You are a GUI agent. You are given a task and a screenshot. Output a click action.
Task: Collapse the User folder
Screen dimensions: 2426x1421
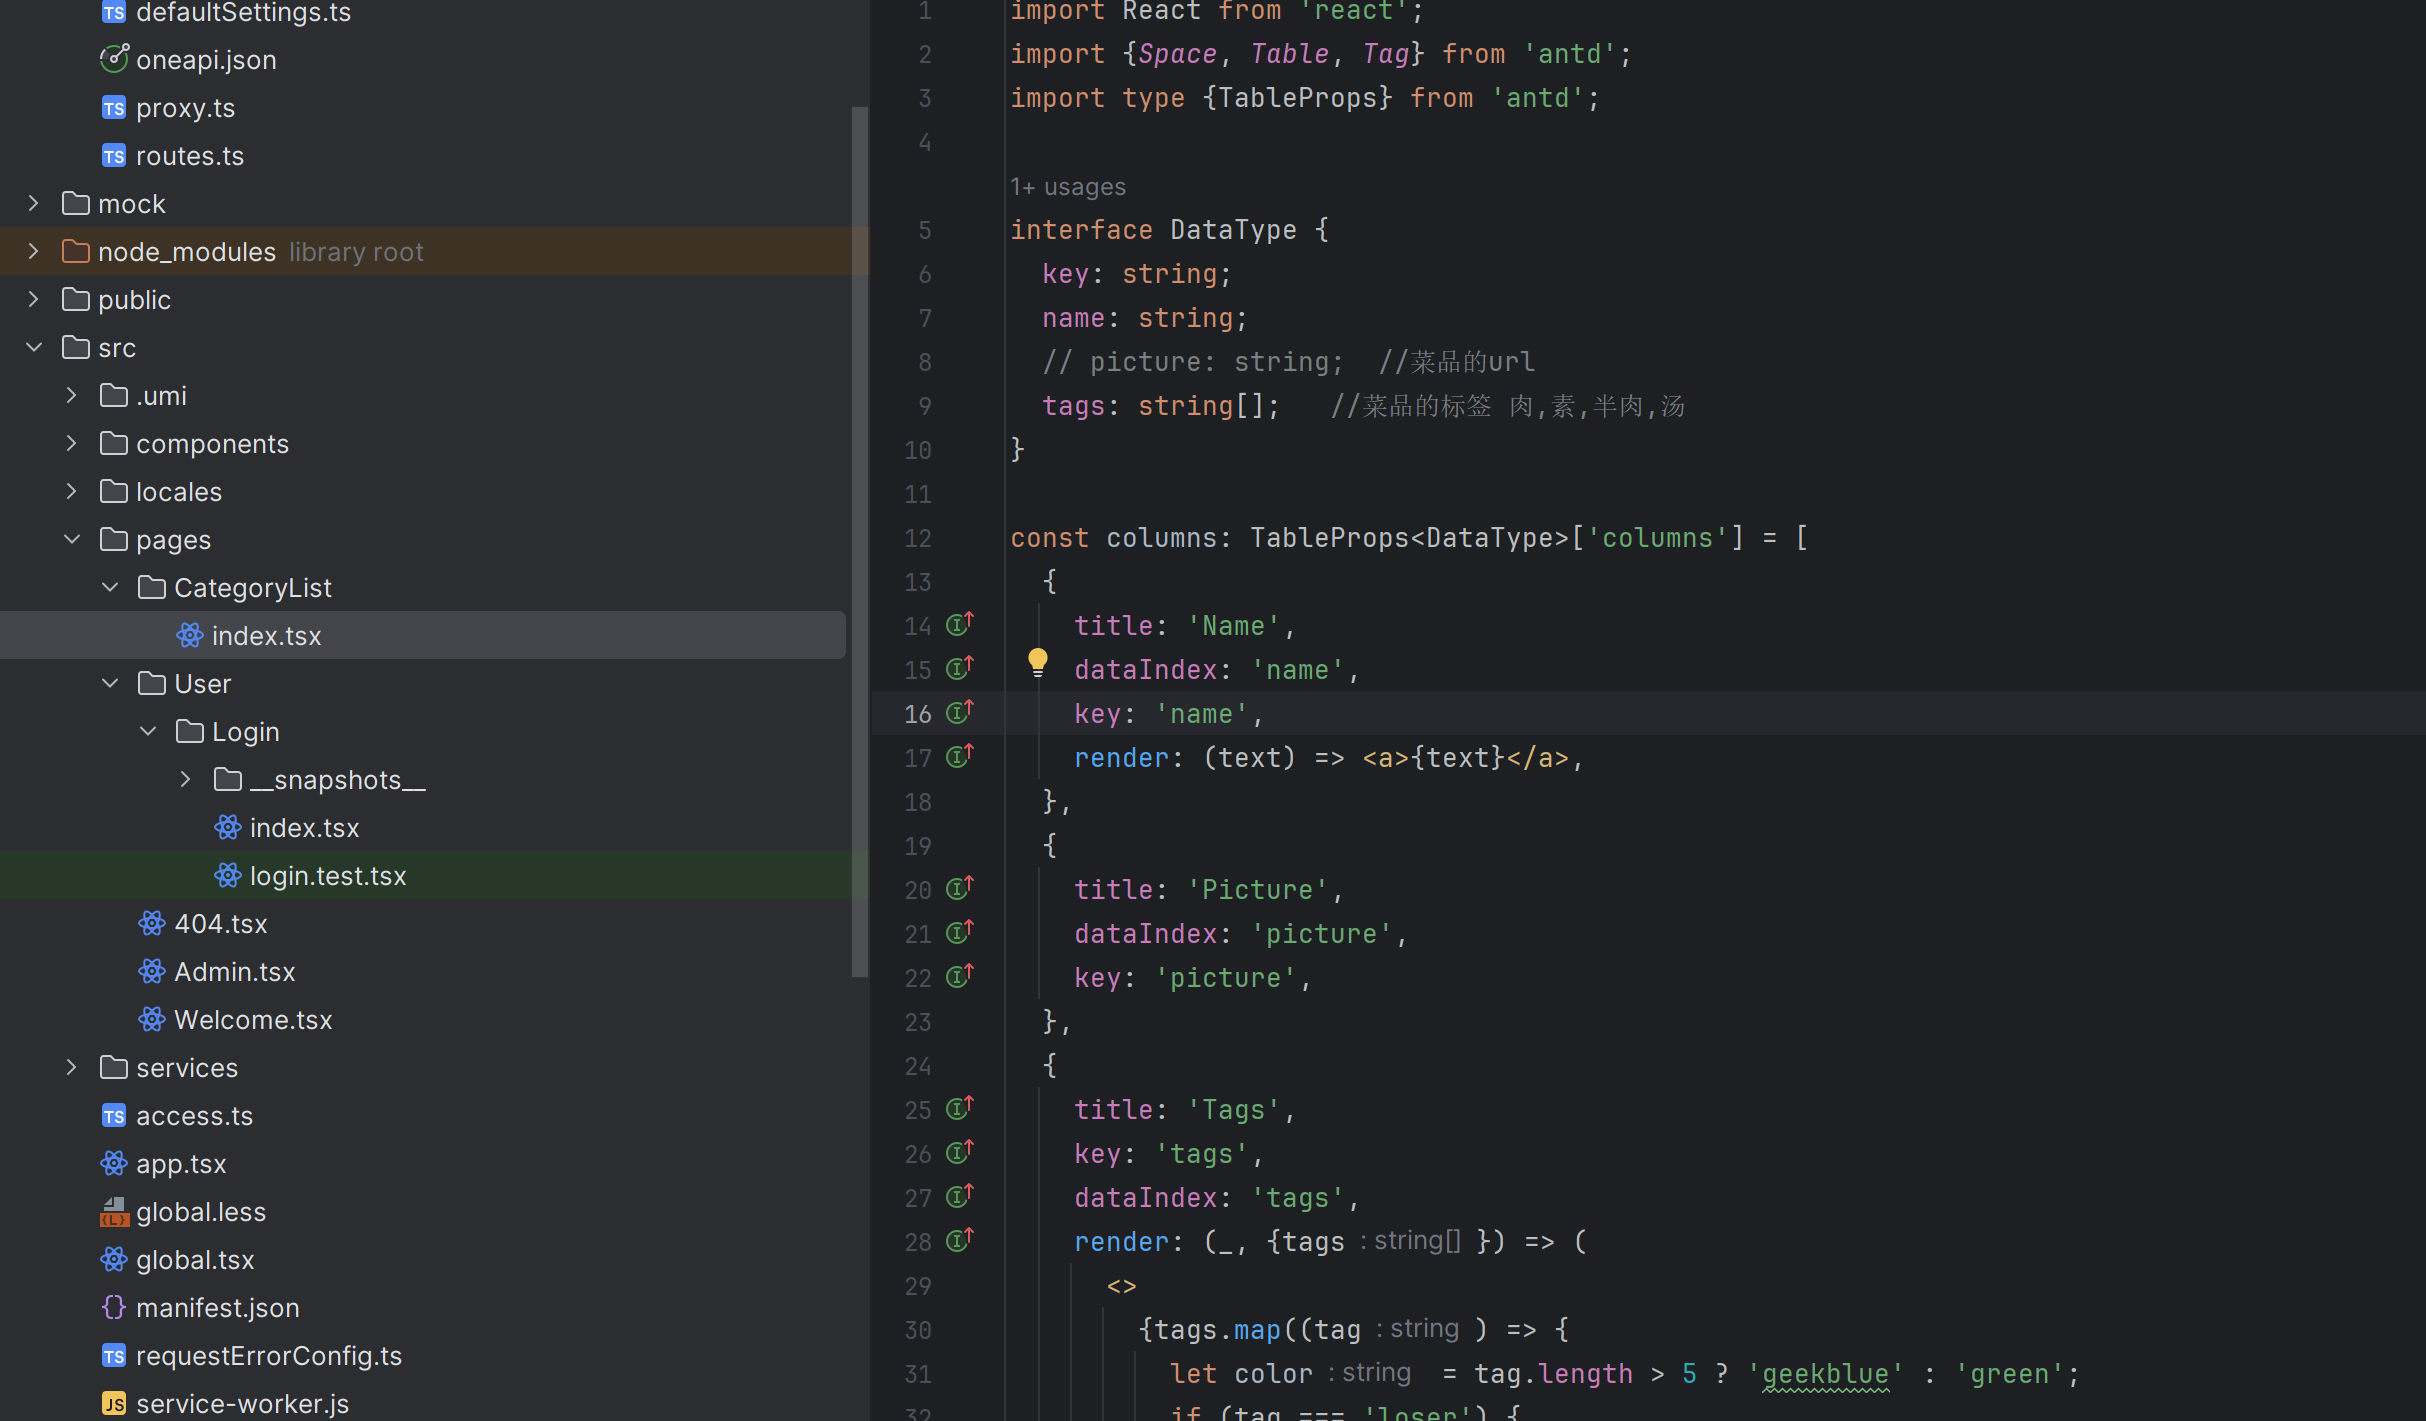(110, 684)
